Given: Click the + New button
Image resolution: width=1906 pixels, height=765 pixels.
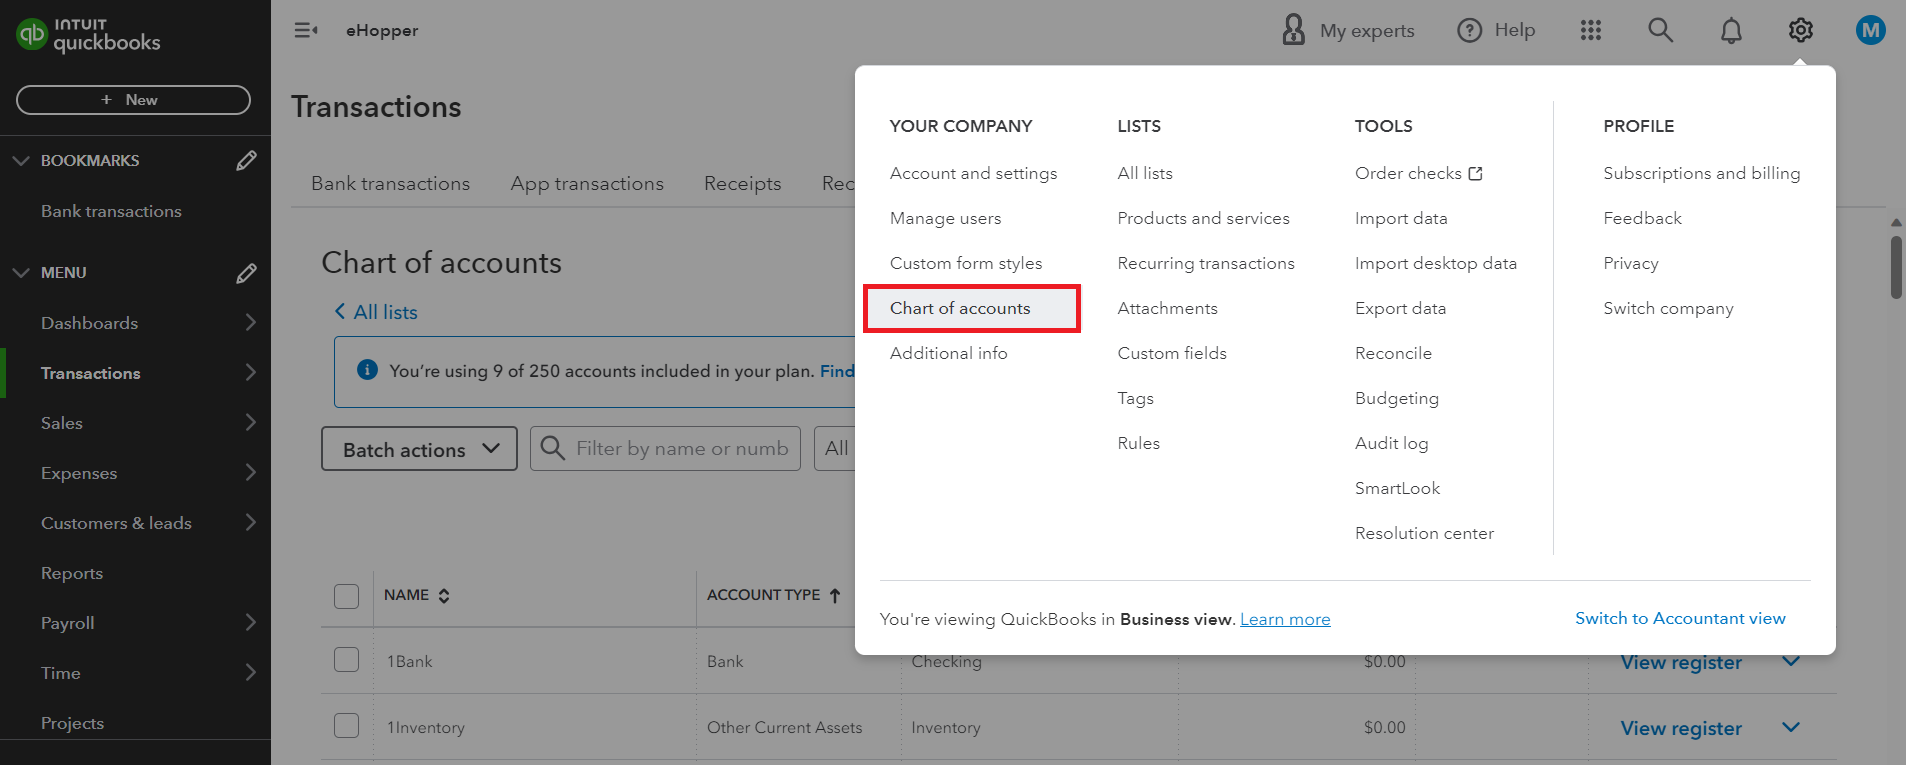Looking at the screenshot, I should pyautogui.click(x=133, y=100).
